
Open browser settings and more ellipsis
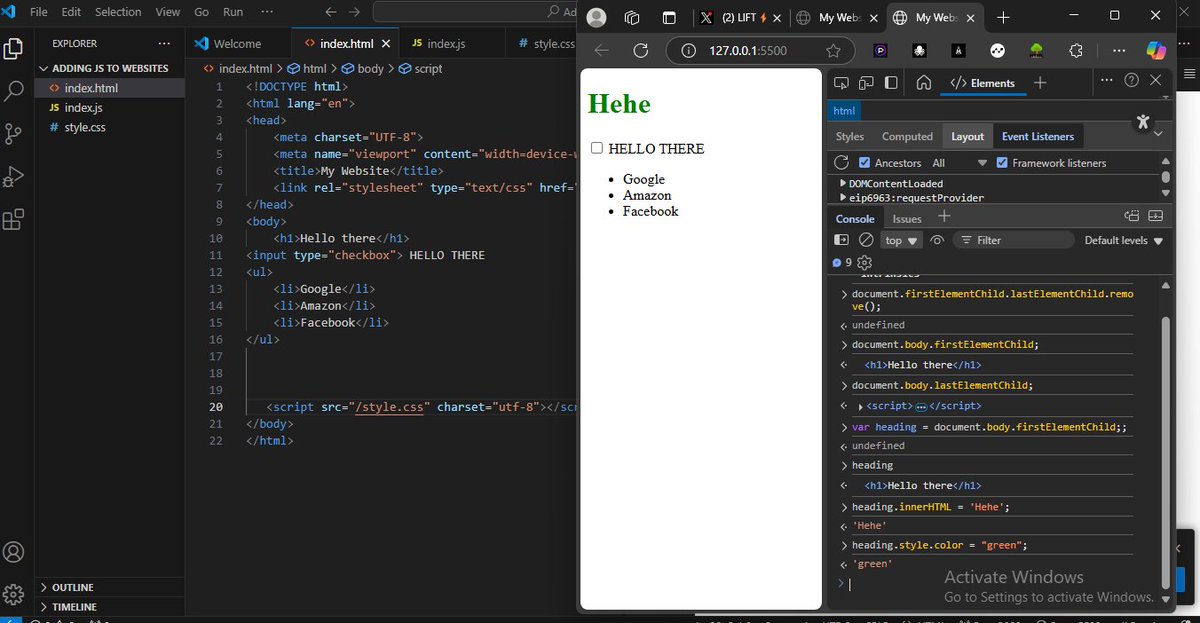pos(1118,50)
